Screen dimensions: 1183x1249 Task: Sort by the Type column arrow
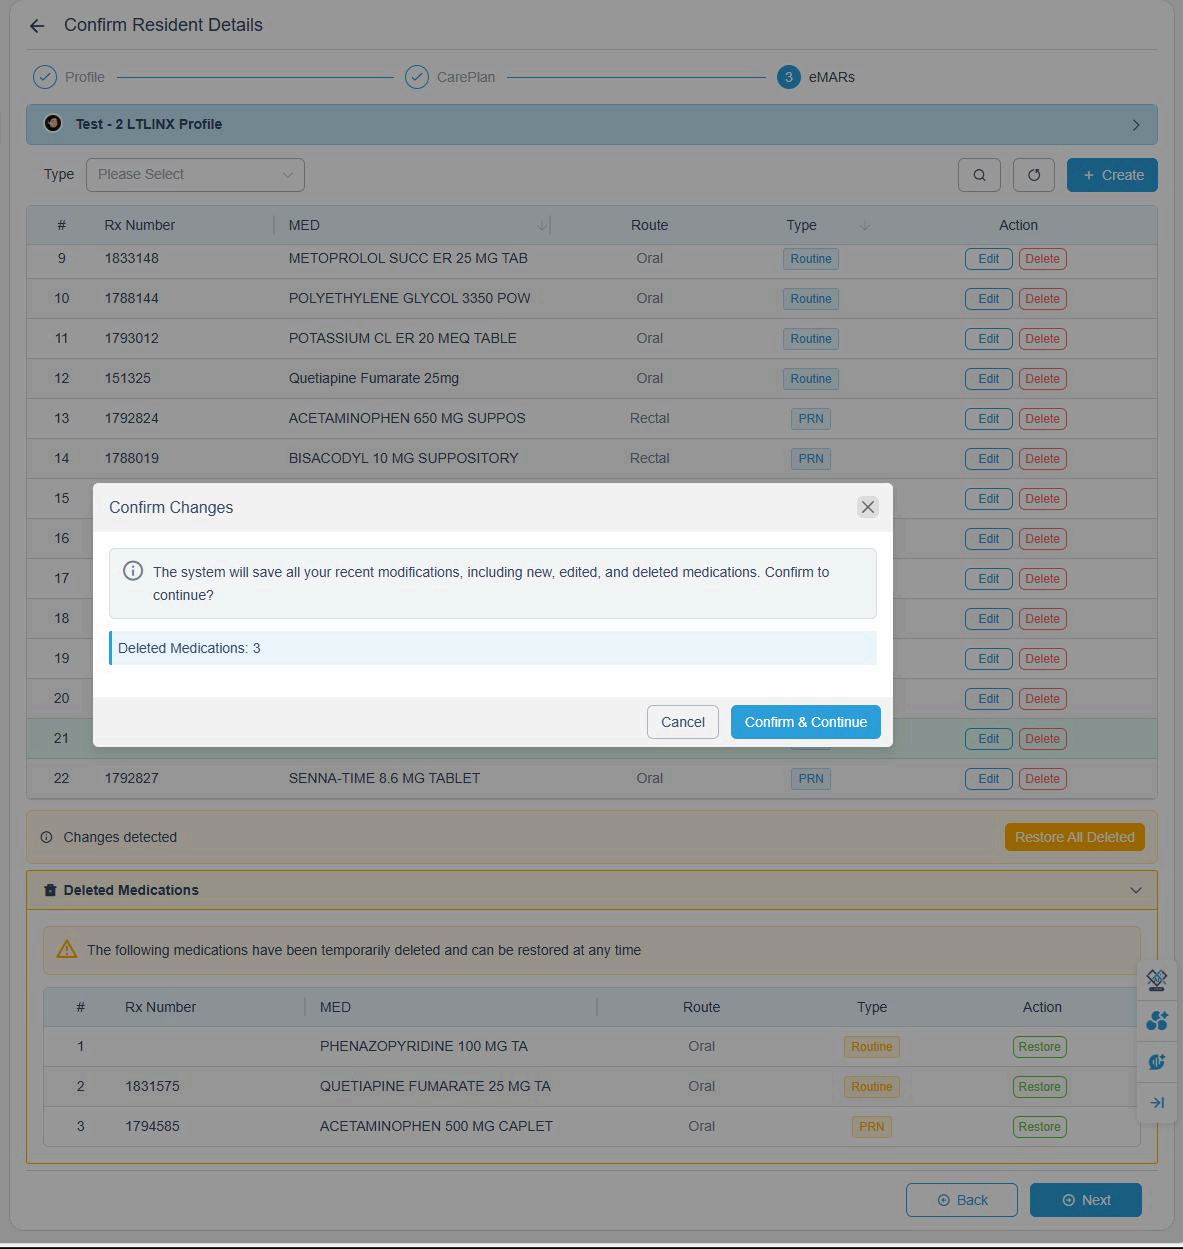click(x=865, y=226)
